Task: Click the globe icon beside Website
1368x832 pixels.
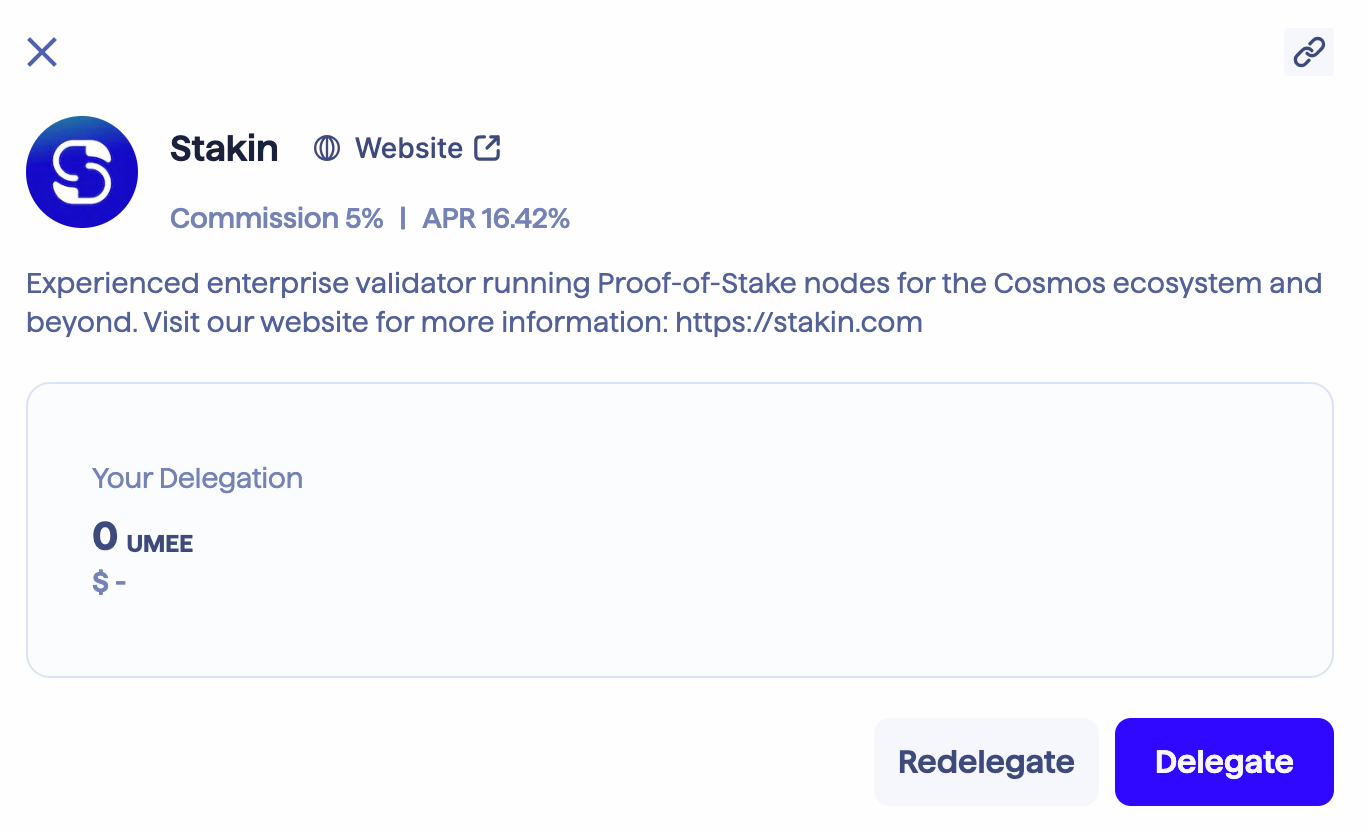Action: click(327, 149)
